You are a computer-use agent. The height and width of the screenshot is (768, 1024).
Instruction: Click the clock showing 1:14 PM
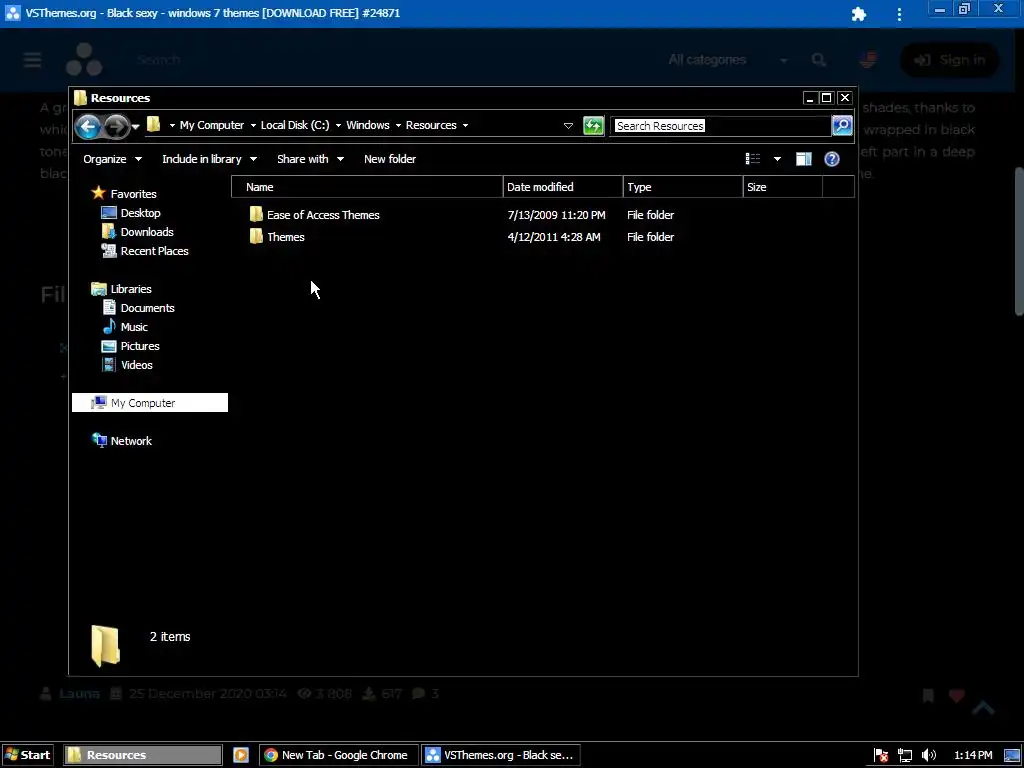click(x=973, y=756)
